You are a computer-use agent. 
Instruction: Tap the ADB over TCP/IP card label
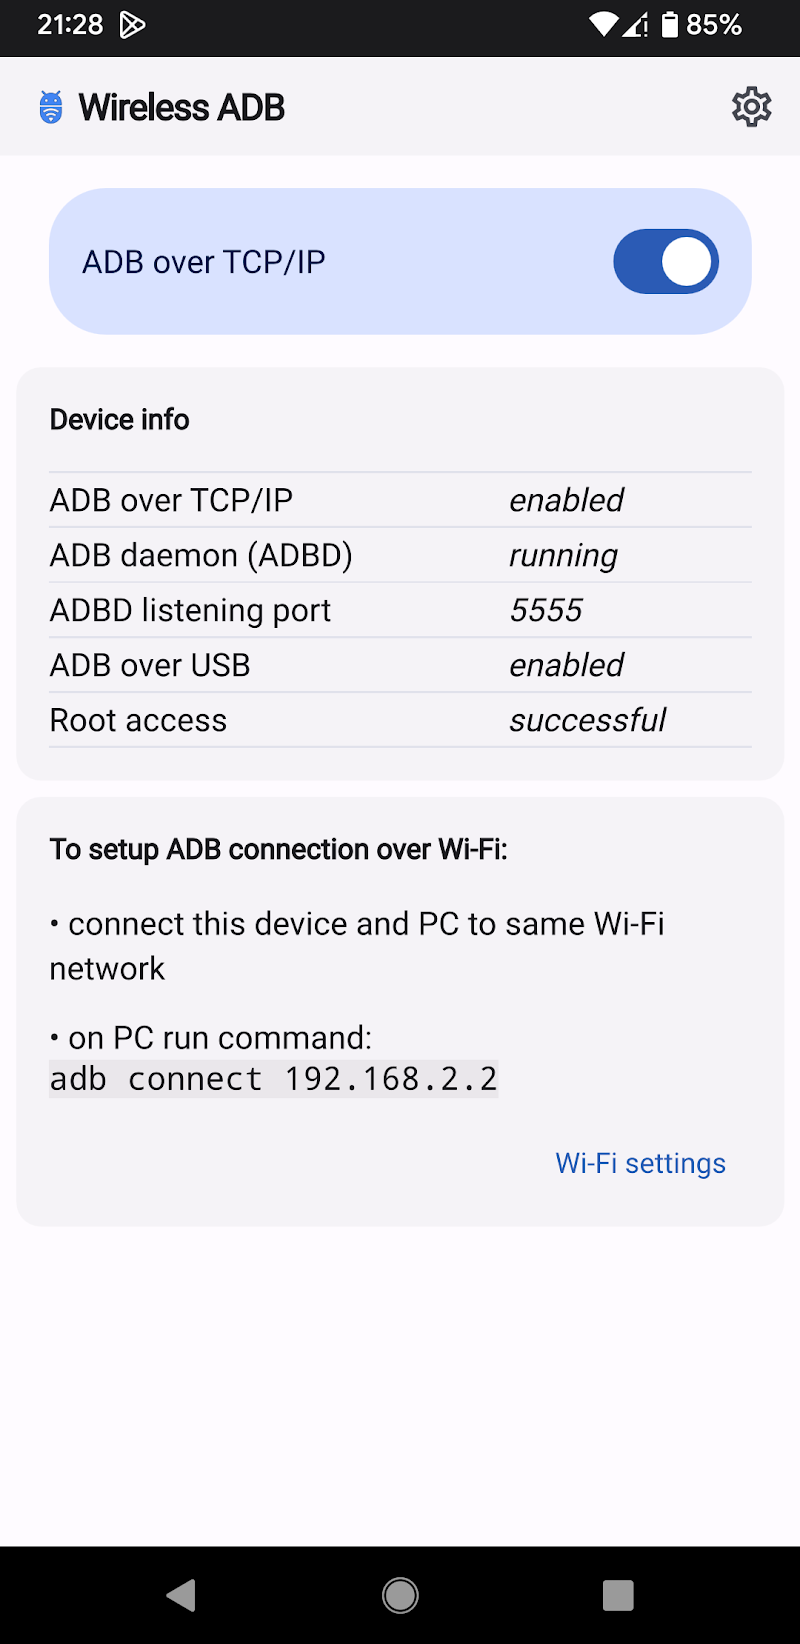(x=204, y=262)
